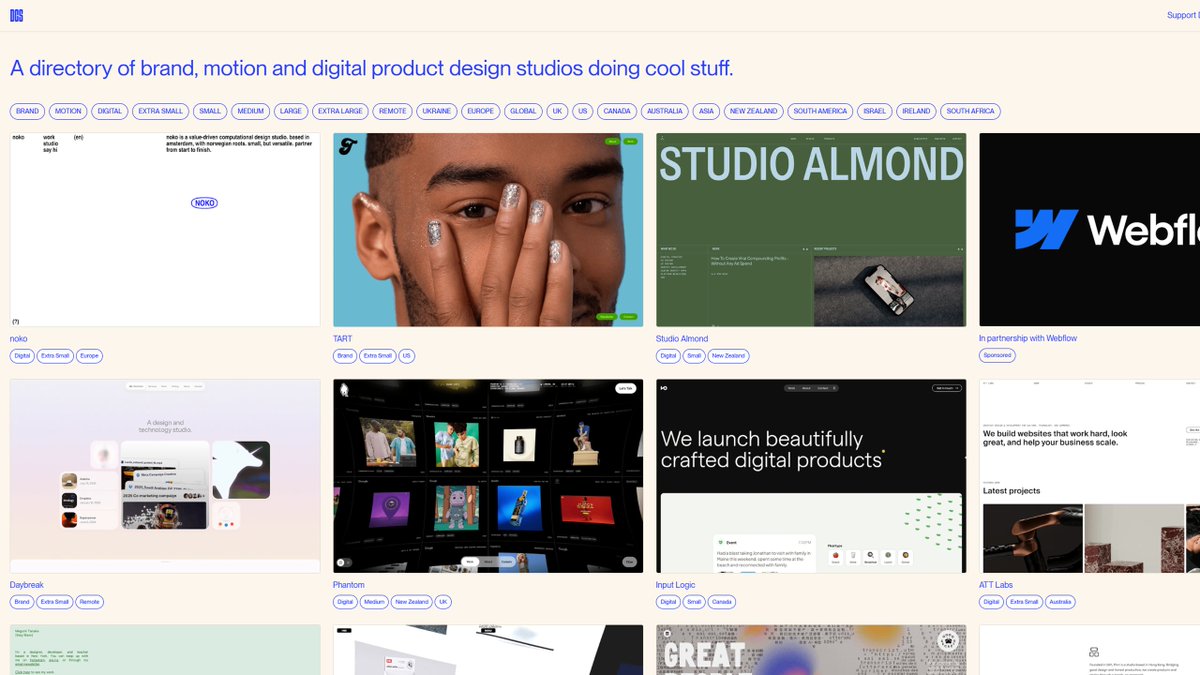This screenshot has height=675, width=1200.
Task: Select the SMALL filter in the top filter row
Action: (x=210, y=111)
